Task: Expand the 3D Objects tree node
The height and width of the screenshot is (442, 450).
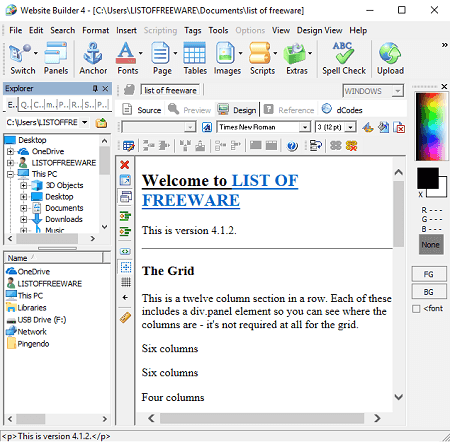Action: [23, 185]
